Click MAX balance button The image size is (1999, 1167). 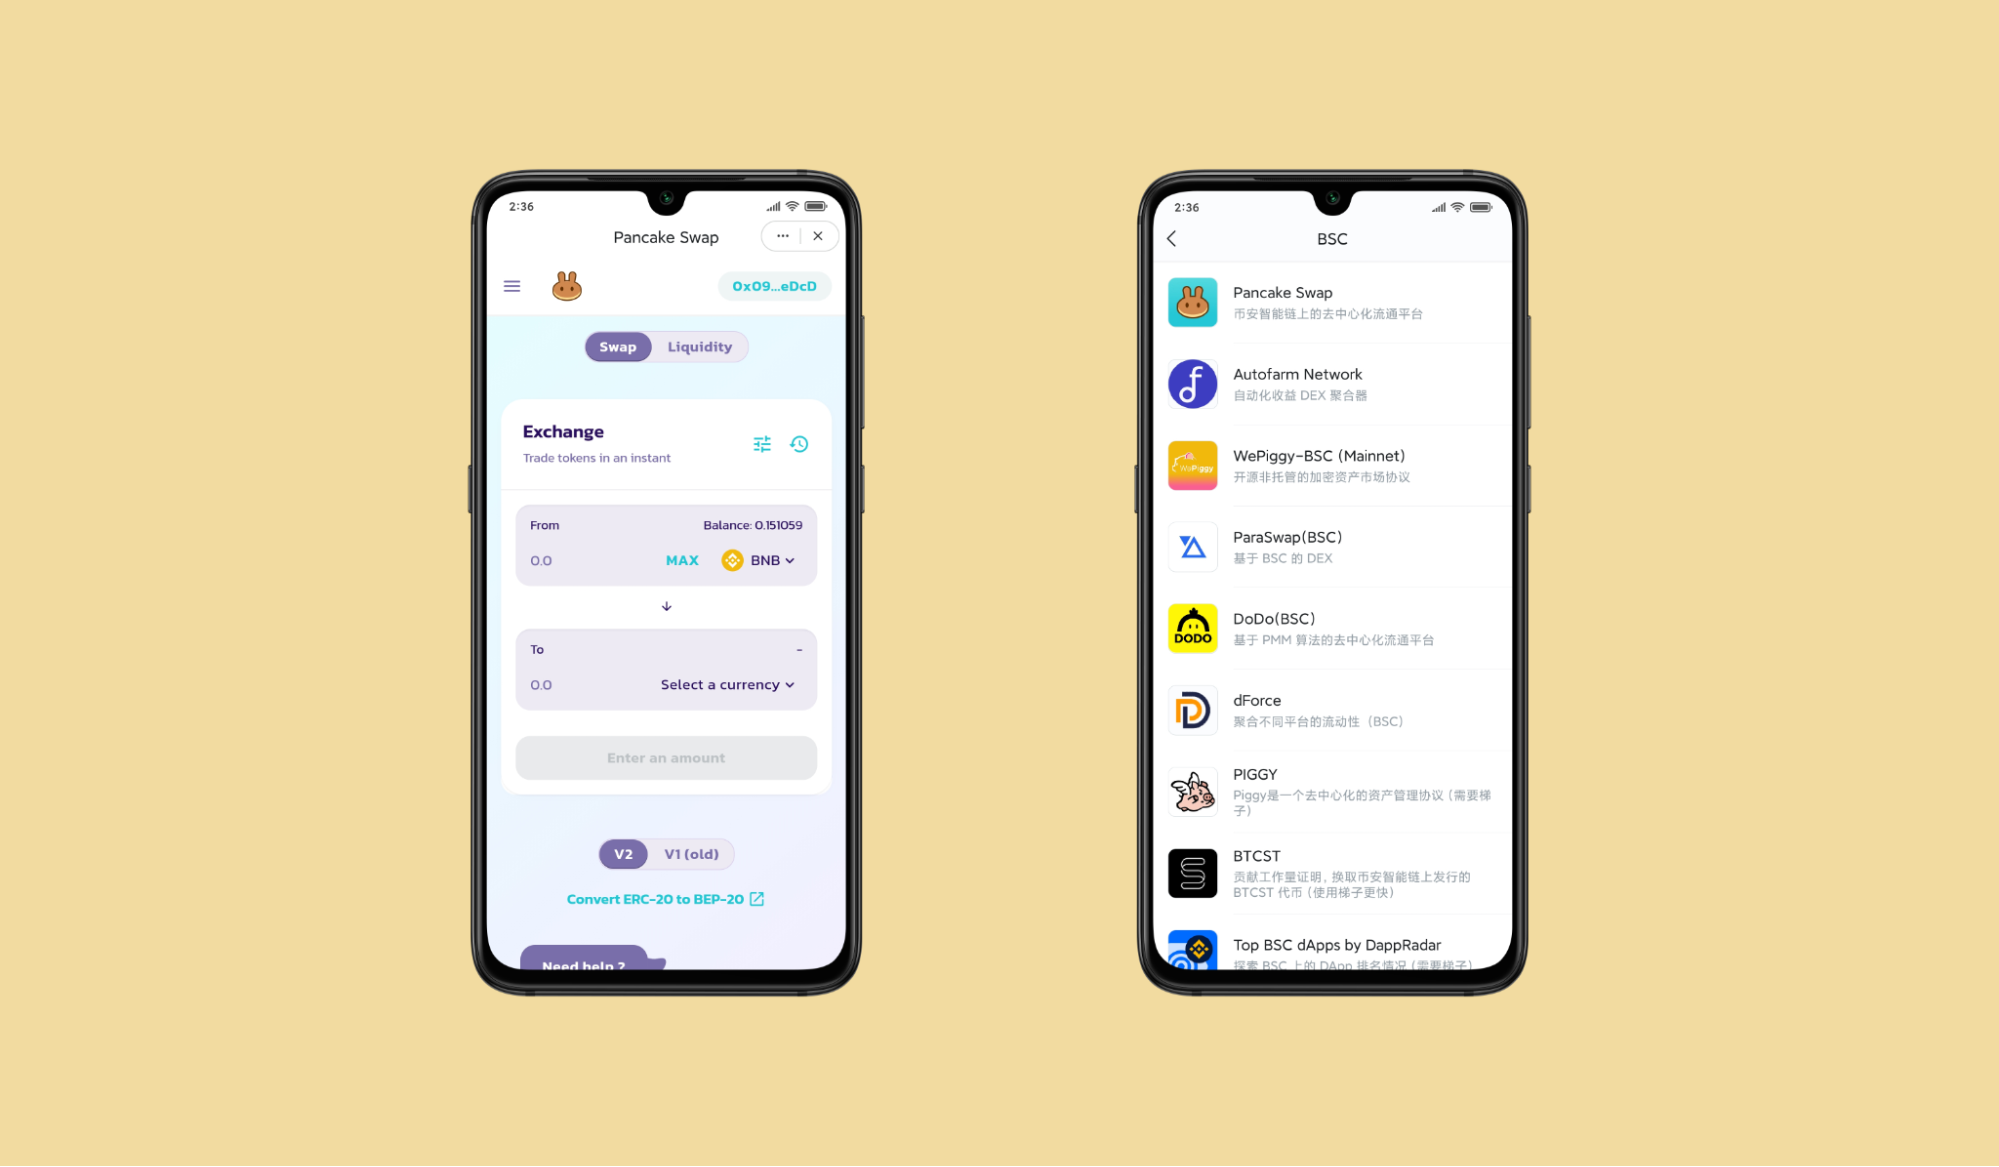[x=681, y=560]
